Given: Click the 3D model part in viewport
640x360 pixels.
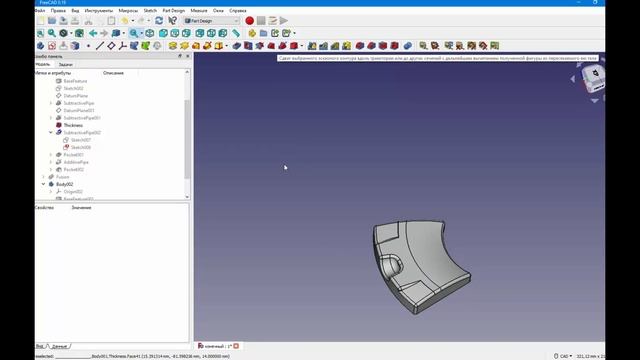Looking at the screenshot, I should click(421, 266).
